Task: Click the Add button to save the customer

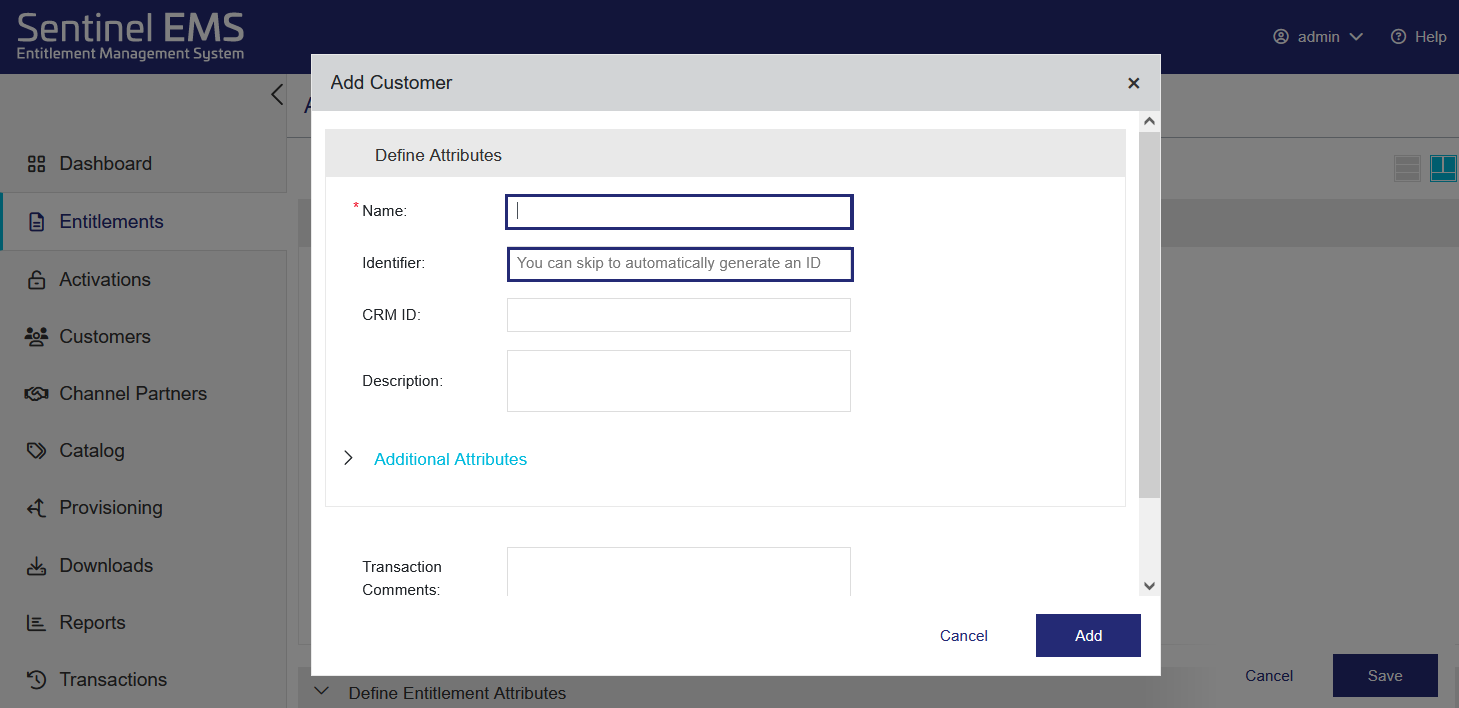Action: 1088,635
